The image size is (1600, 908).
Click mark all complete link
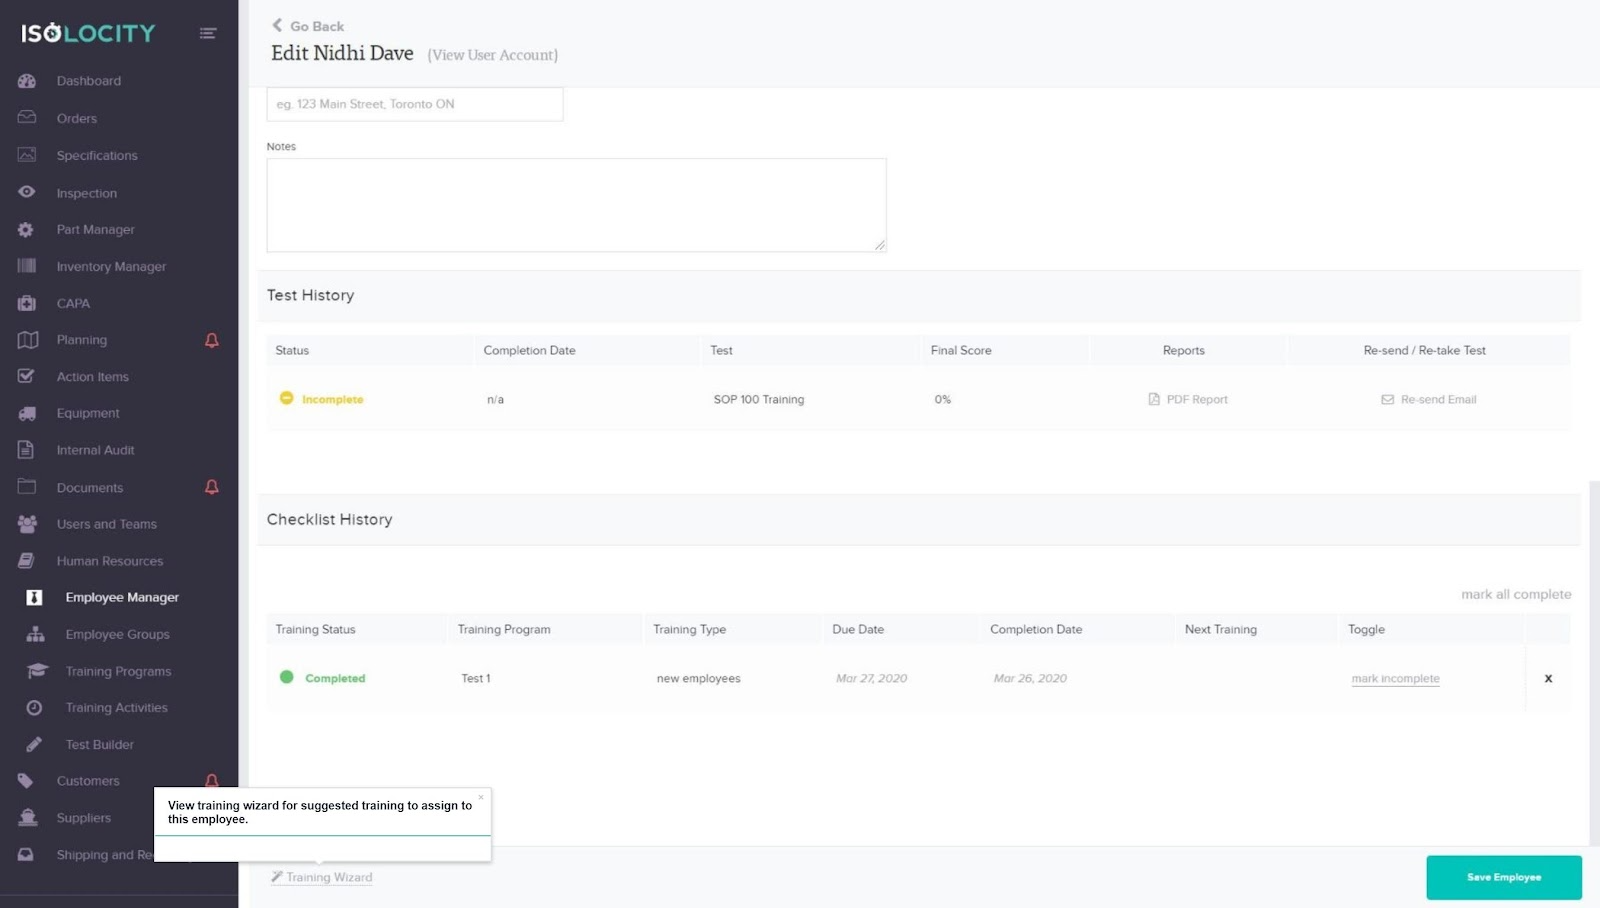click(x=1516, y=594)
